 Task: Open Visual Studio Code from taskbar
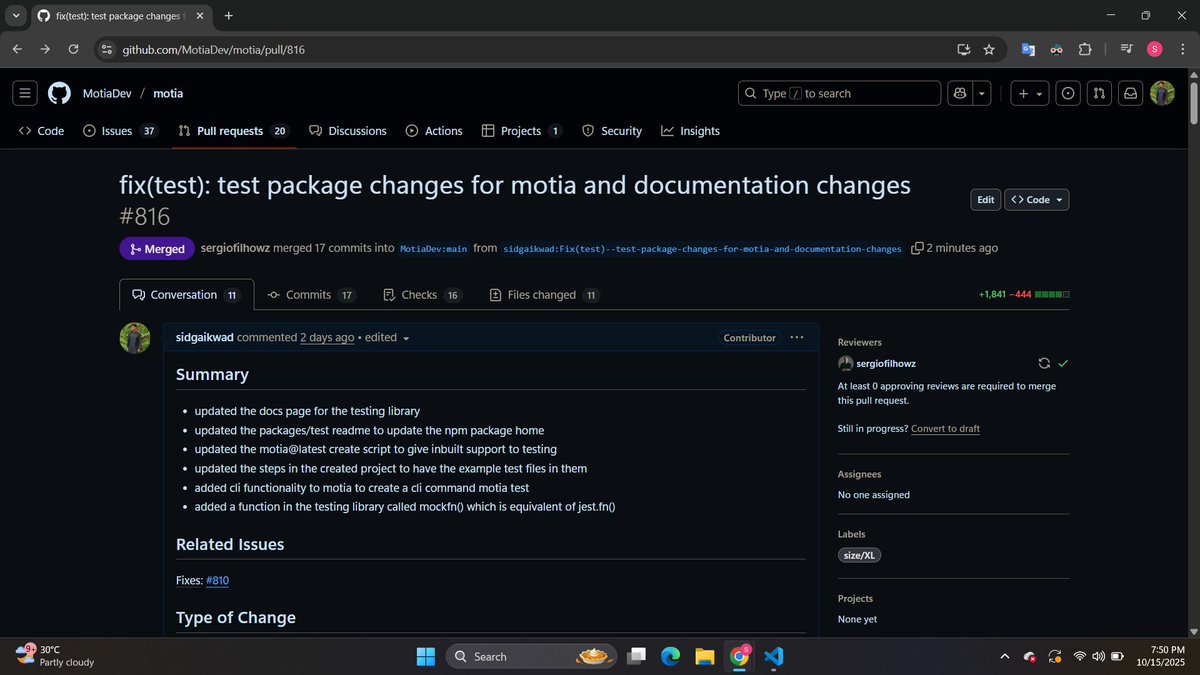point(773,656)
